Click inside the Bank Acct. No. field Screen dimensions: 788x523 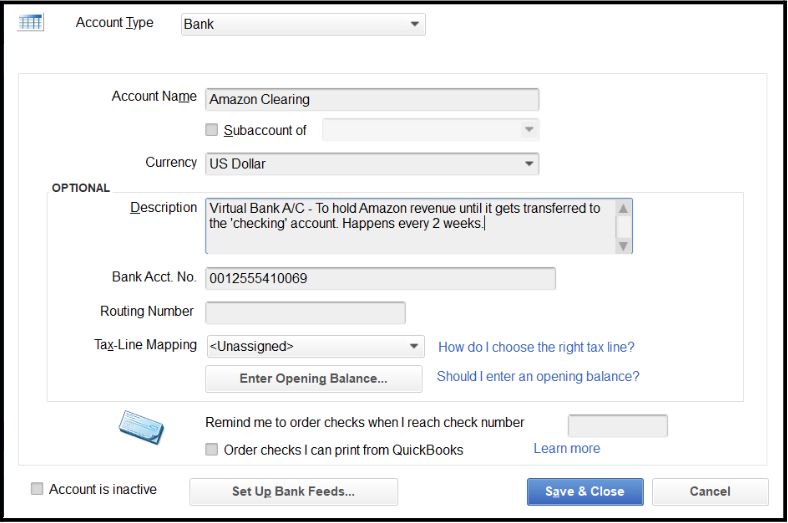380,279
